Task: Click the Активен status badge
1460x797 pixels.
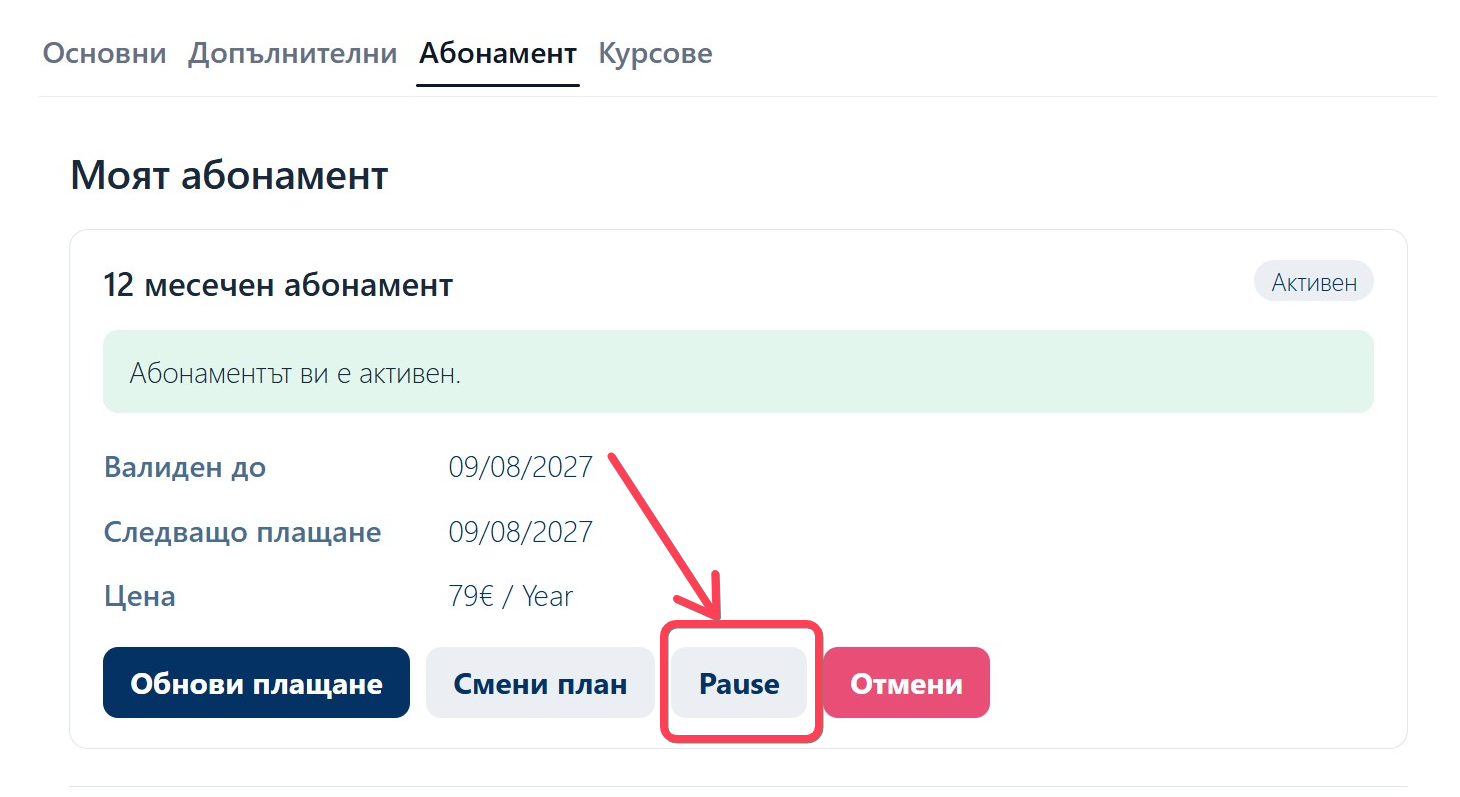Action: click(1313, 283)
